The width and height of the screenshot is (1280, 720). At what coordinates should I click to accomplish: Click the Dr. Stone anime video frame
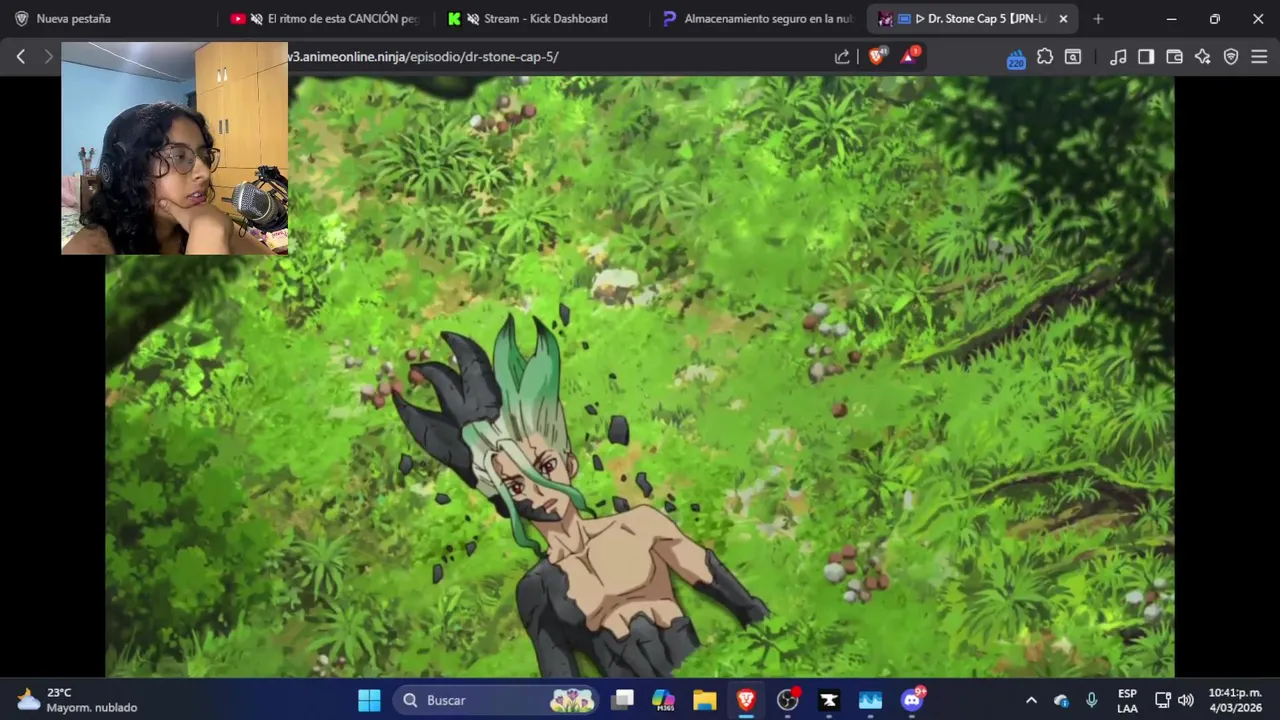pos(640,378)
